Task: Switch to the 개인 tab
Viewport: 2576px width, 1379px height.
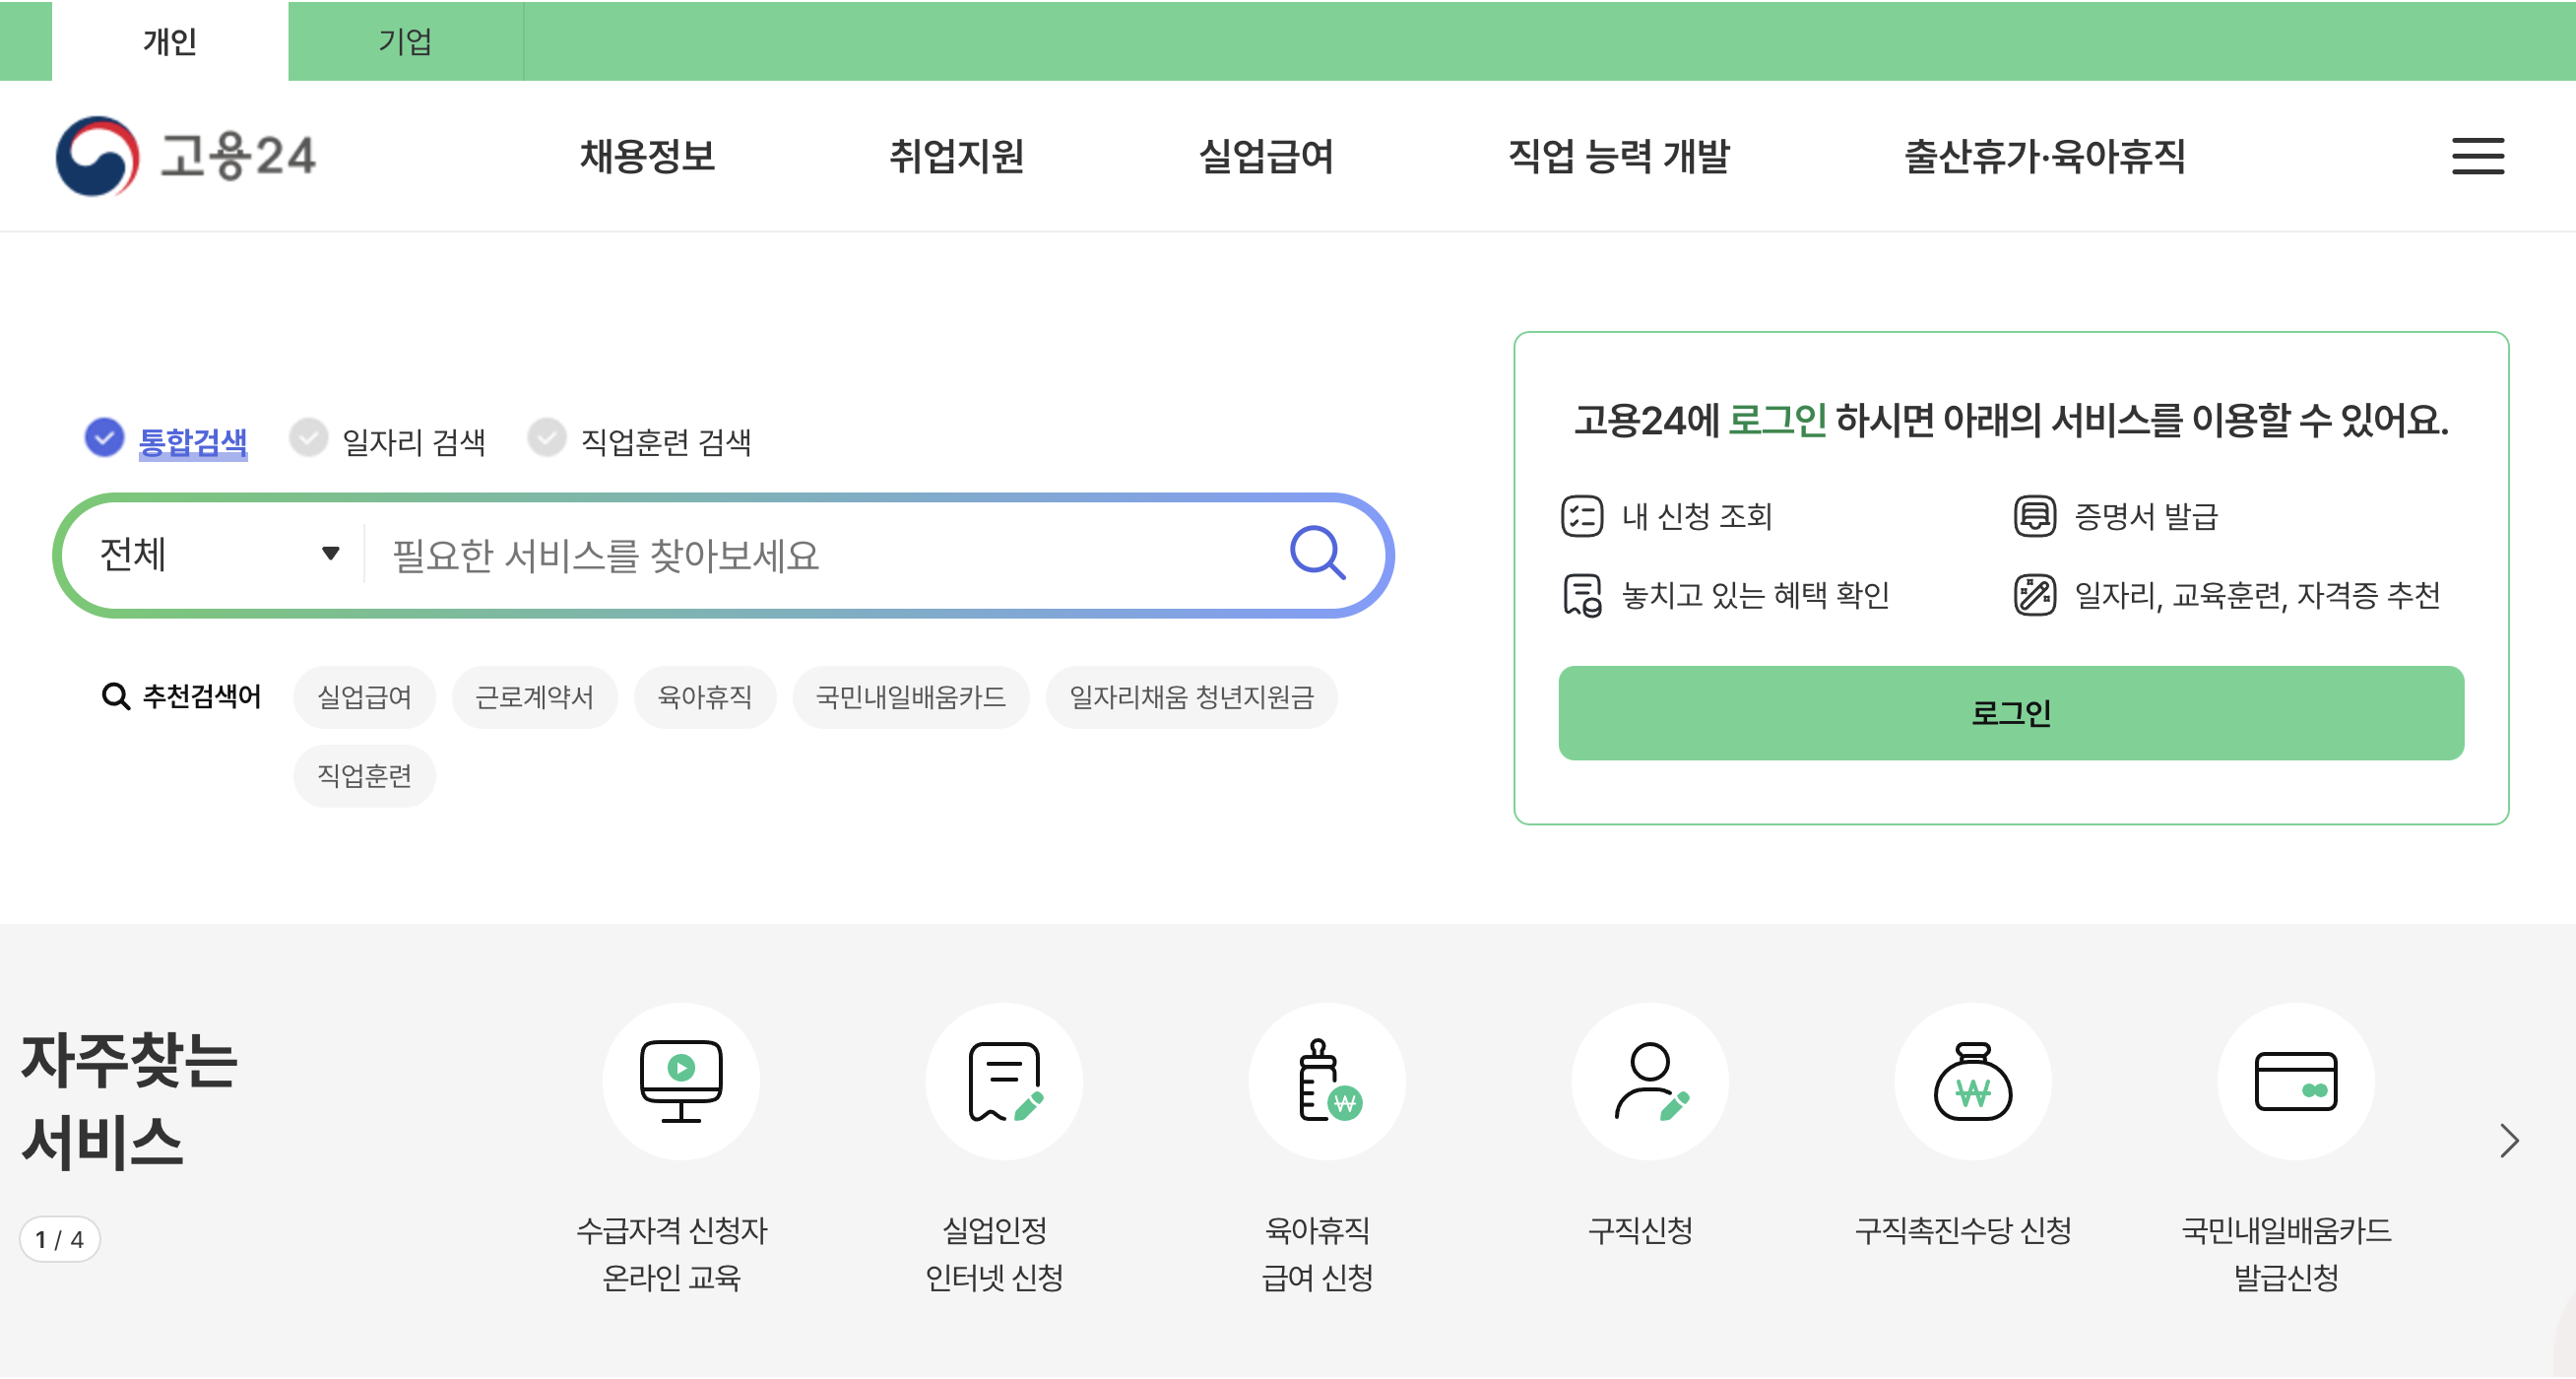Action: pyautogui.click(x=169, y=41)
